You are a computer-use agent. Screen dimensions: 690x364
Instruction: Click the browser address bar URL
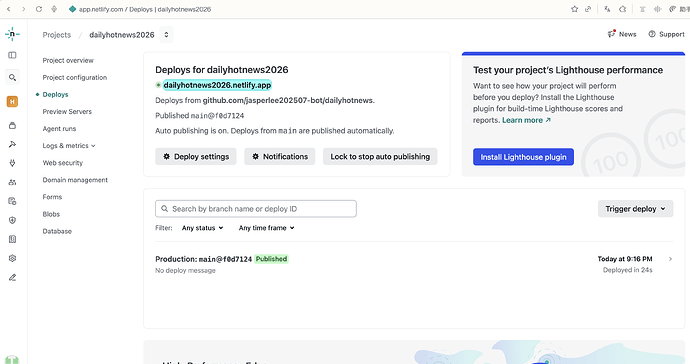click(x=145, y=9)
